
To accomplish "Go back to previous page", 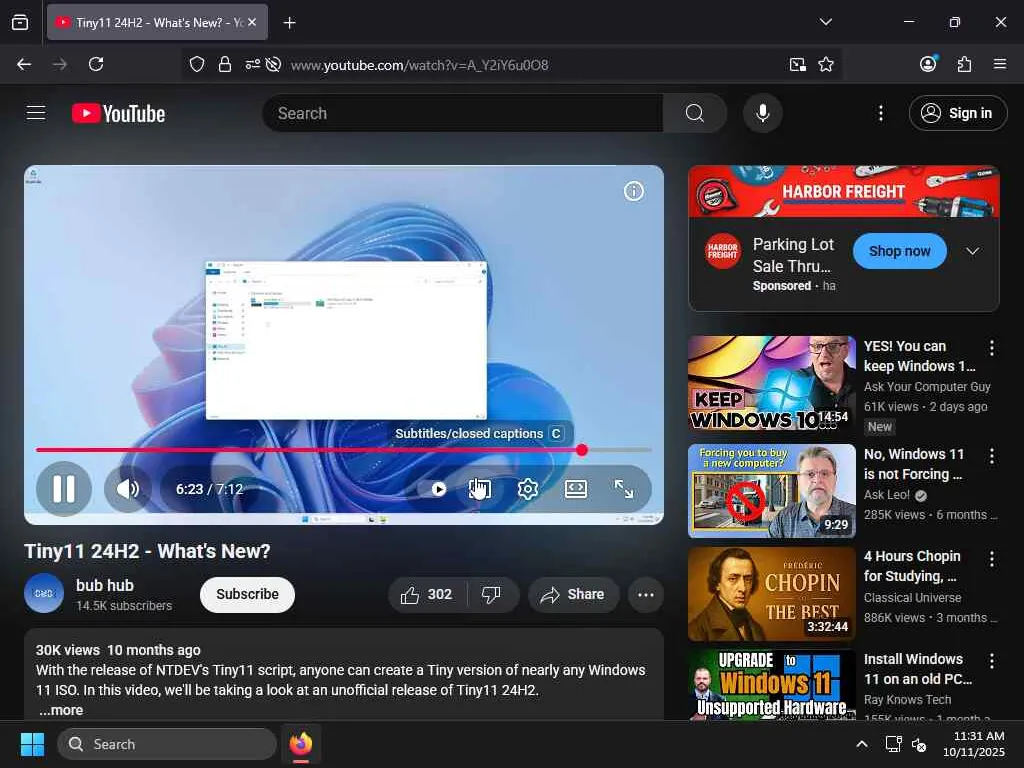I will pyautogui.click(x=24, y=64).
